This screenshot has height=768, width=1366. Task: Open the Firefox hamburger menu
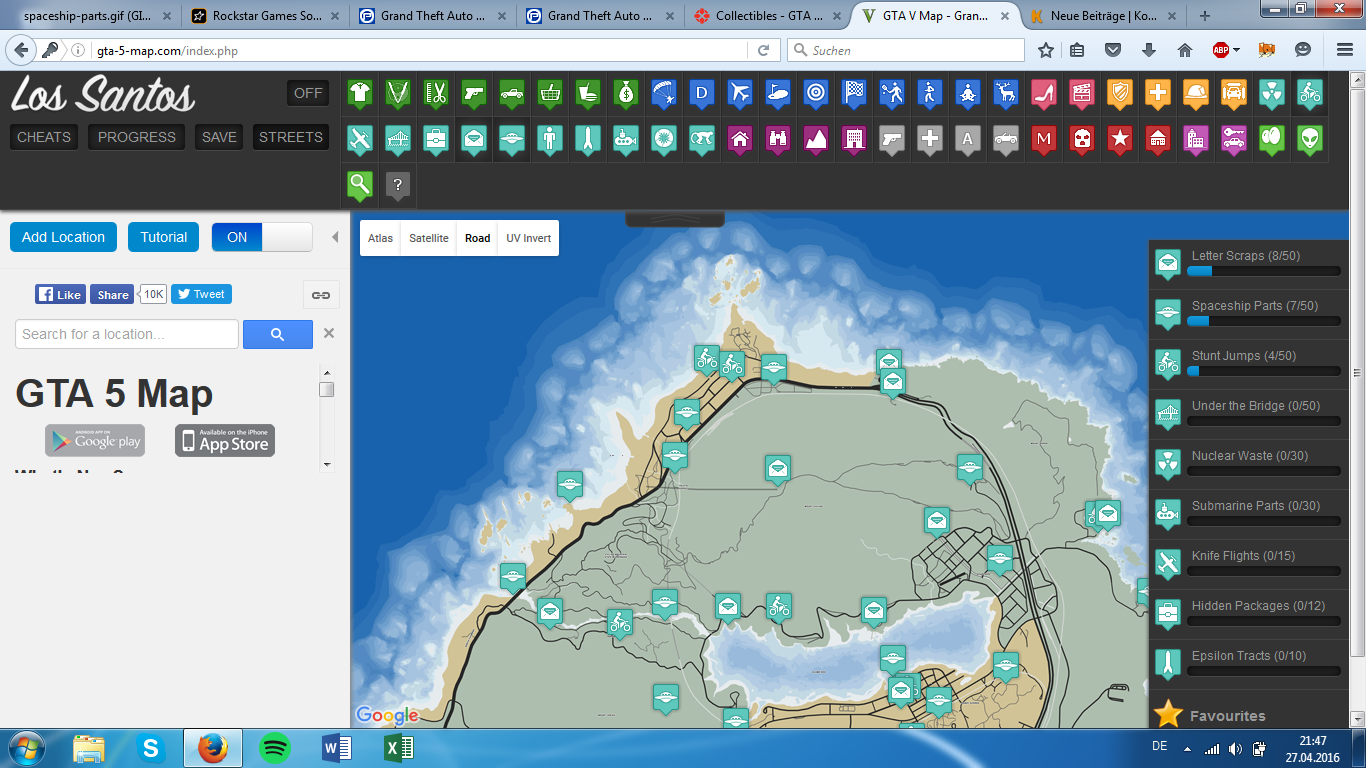1344,50
